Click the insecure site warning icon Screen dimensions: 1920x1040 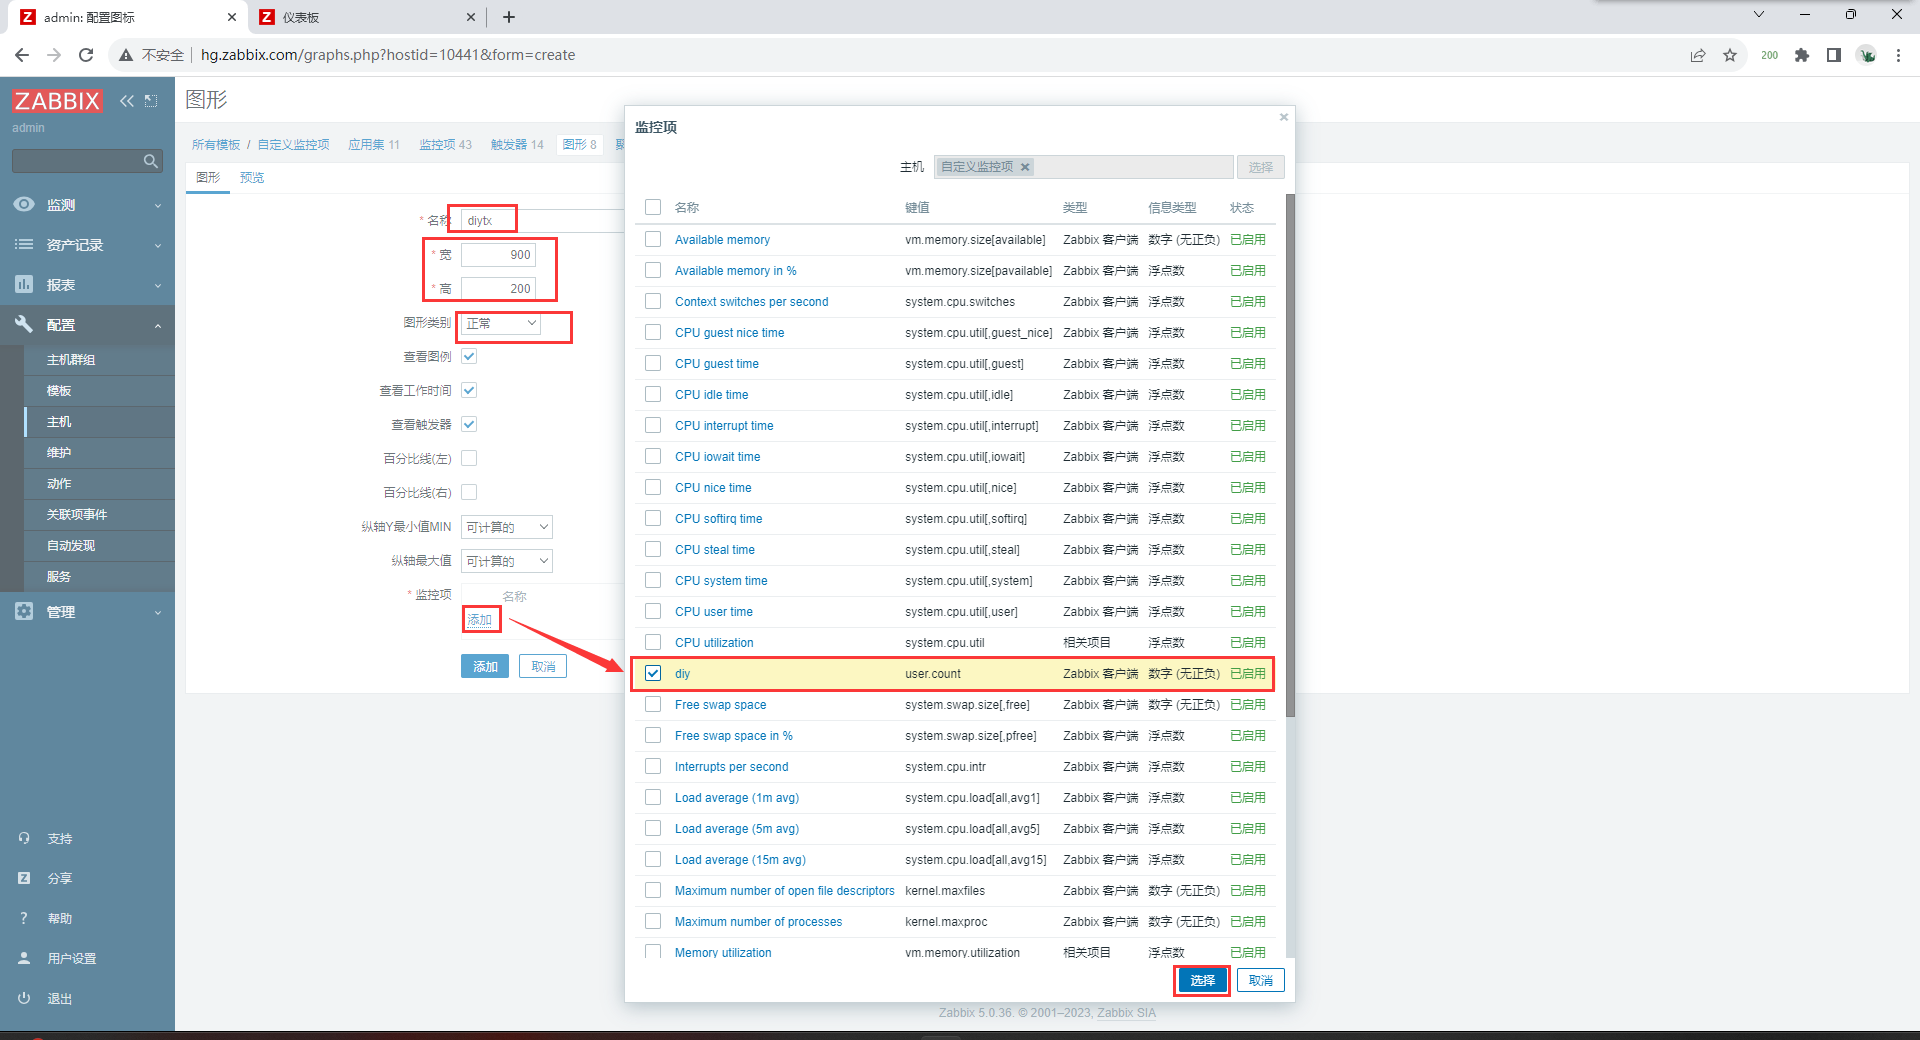tap(126, 55)
